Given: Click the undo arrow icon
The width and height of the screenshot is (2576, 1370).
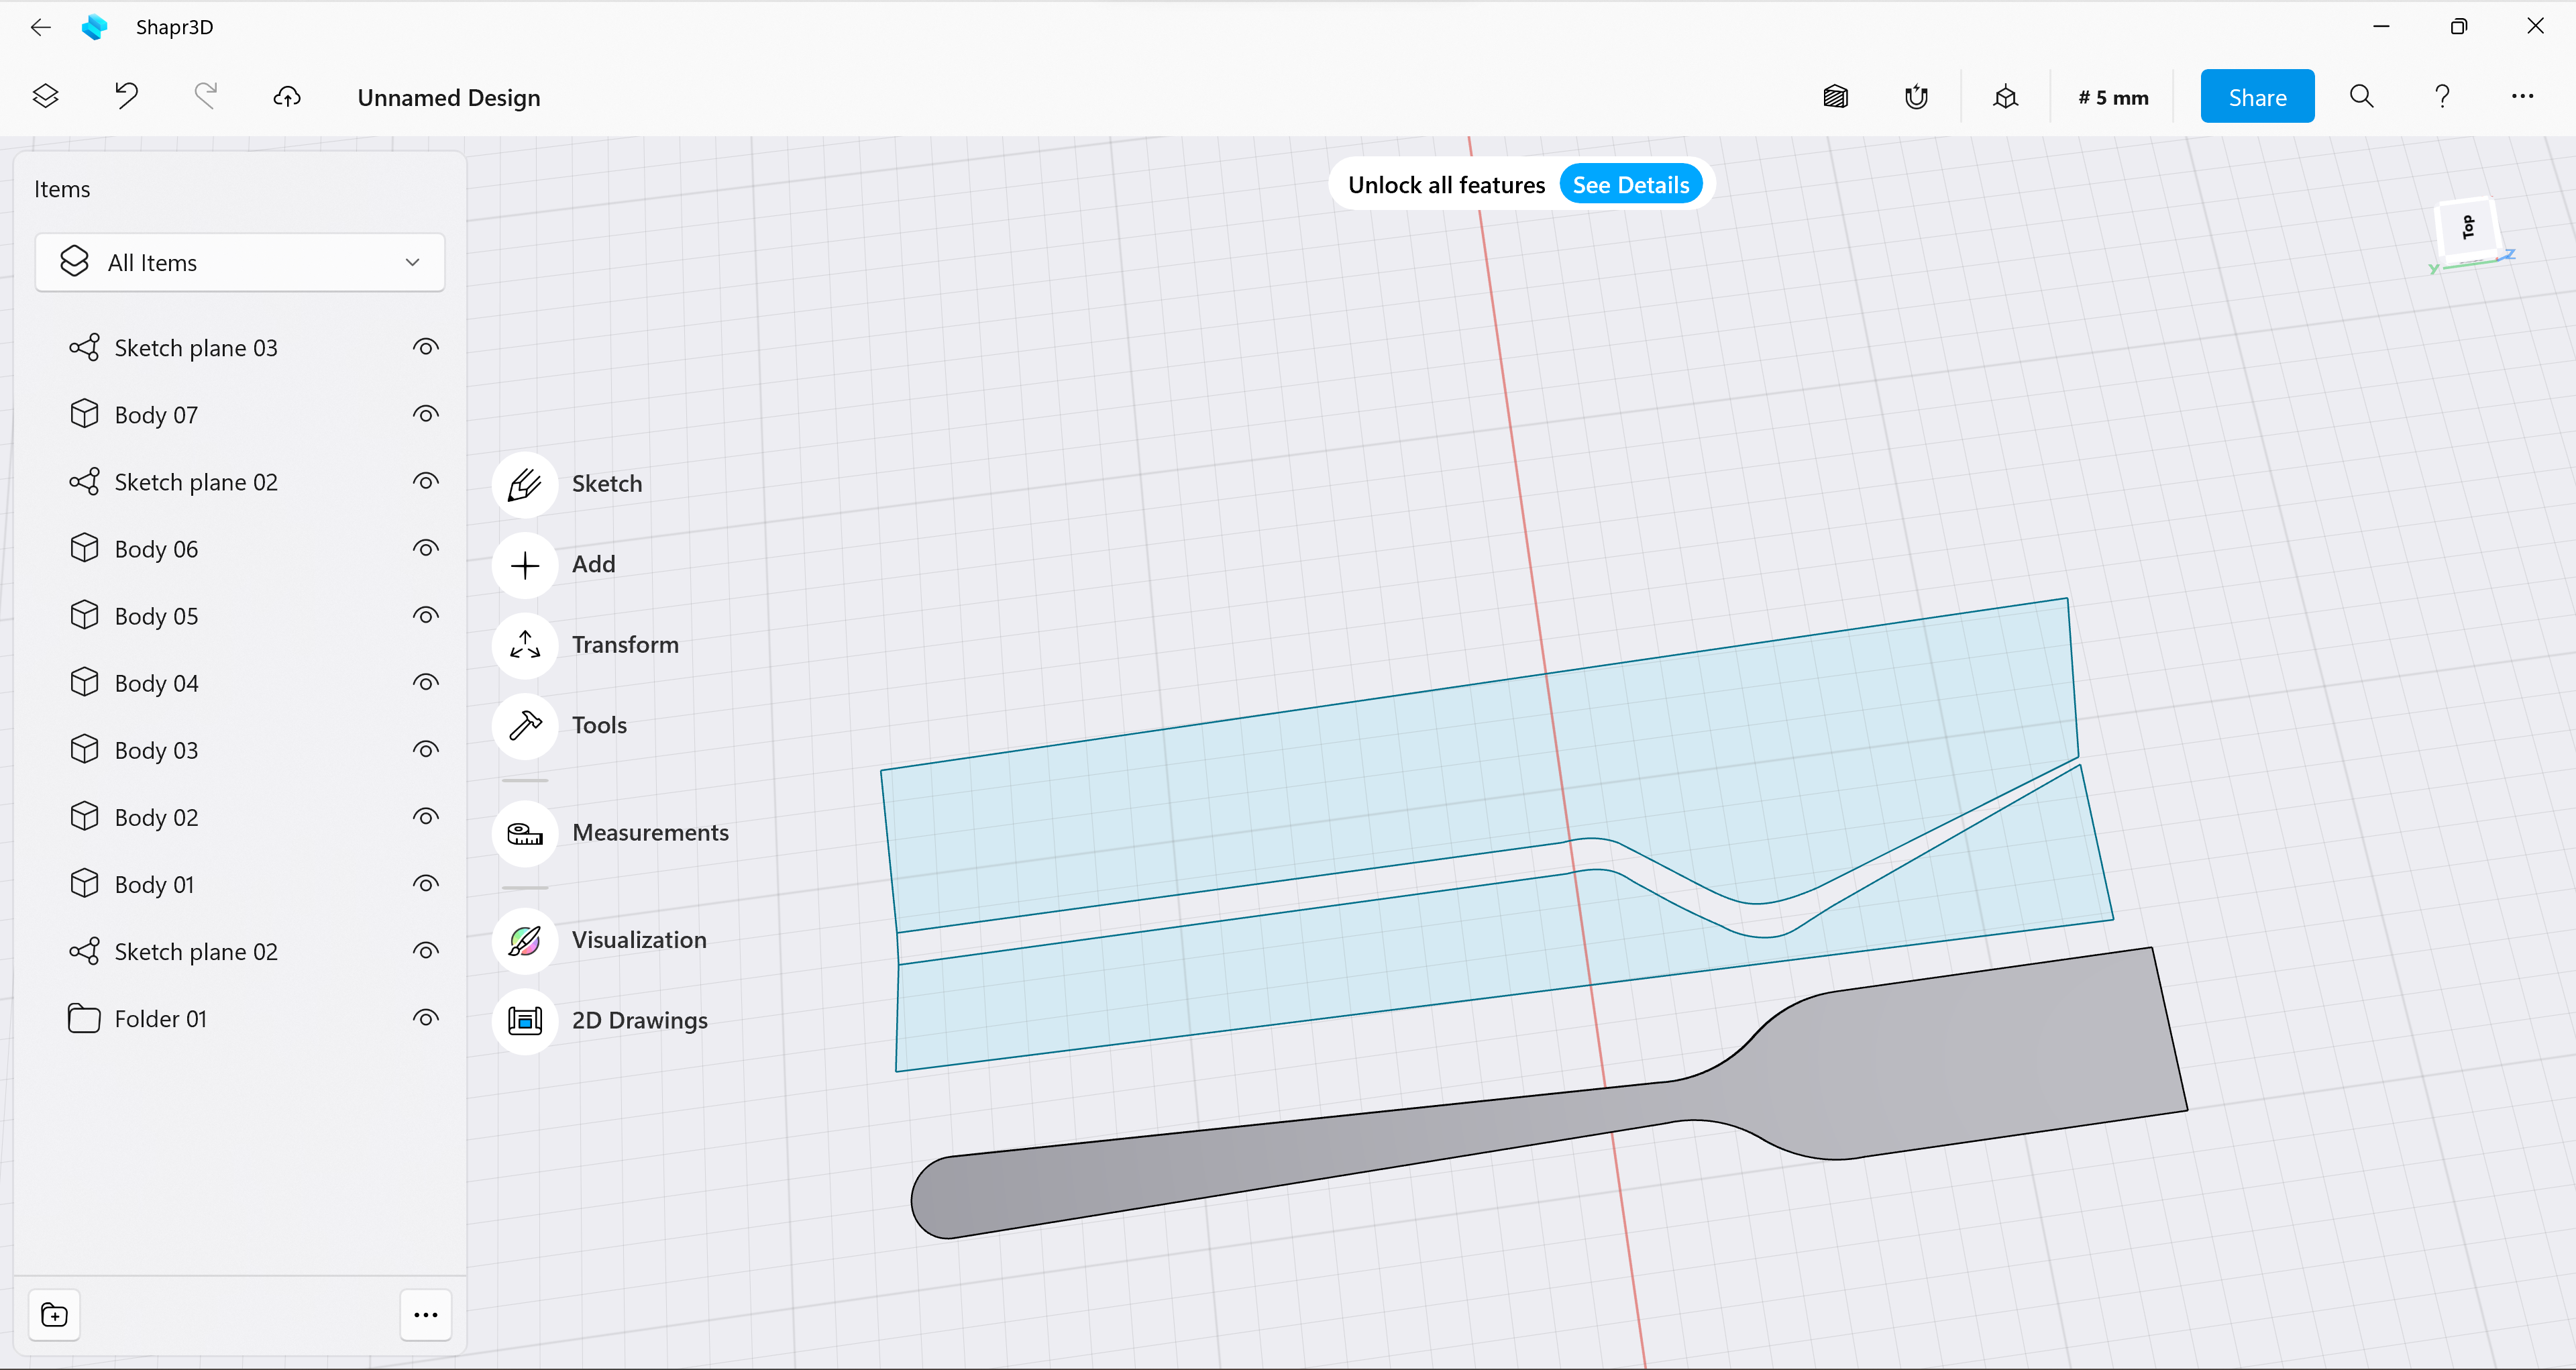Looking at the screenshot, I should [126, 97].
